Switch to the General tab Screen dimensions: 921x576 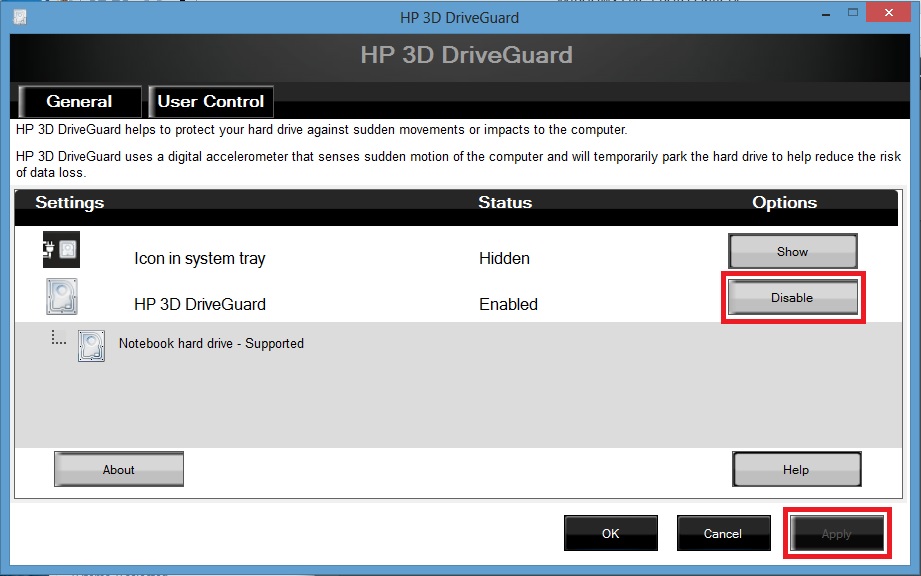(79, 102)
